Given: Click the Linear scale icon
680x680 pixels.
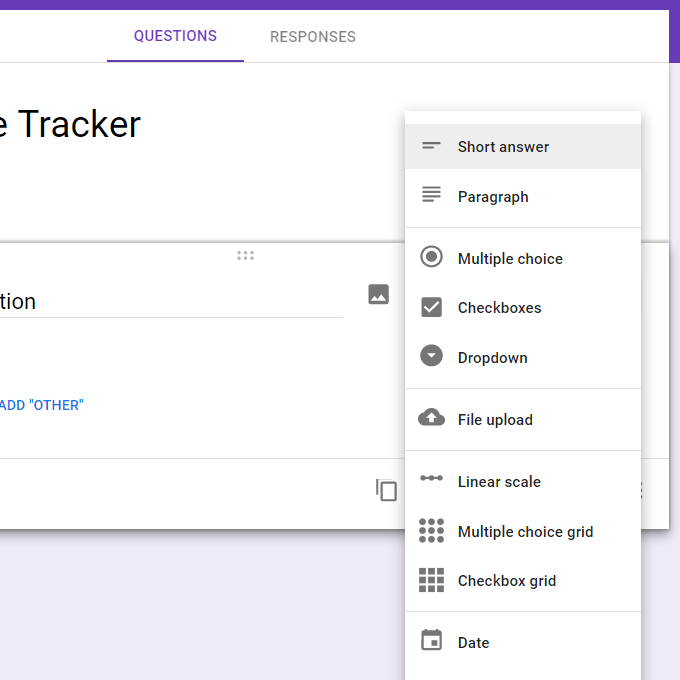Looking at the screenshot, I should (x=431, y=479).
